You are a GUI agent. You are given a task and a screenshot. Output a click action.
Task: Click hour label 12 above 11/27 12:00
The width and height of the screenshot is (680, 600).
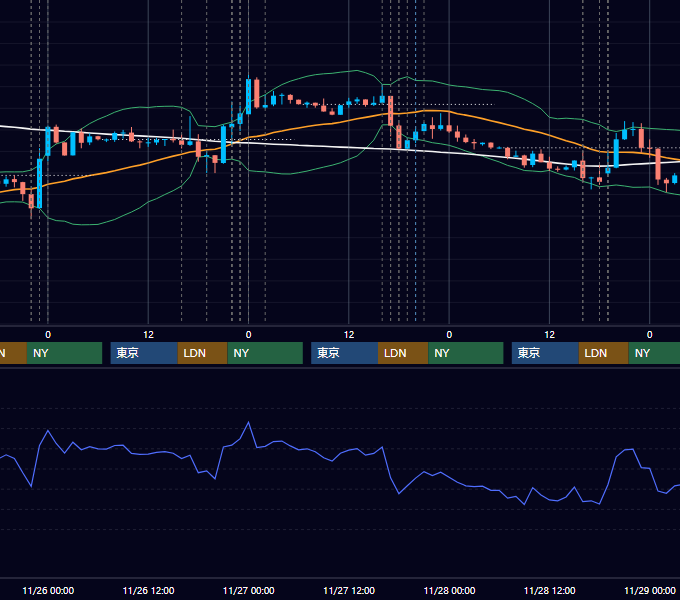click(x=349, y=335)
